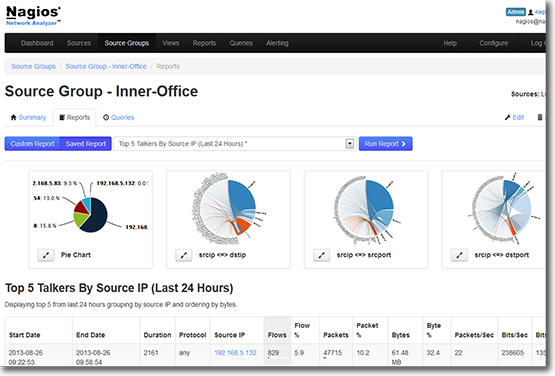Click the Custom Report button
Image resolution: width=555 pixels, height=376 pixels.
pos(32,144)
